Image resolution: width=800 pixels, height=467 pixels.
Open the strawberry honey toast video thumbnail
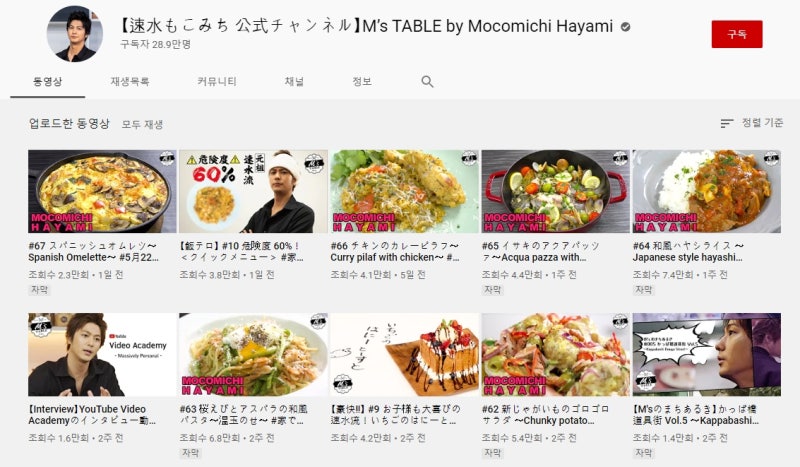pos(404,355)
